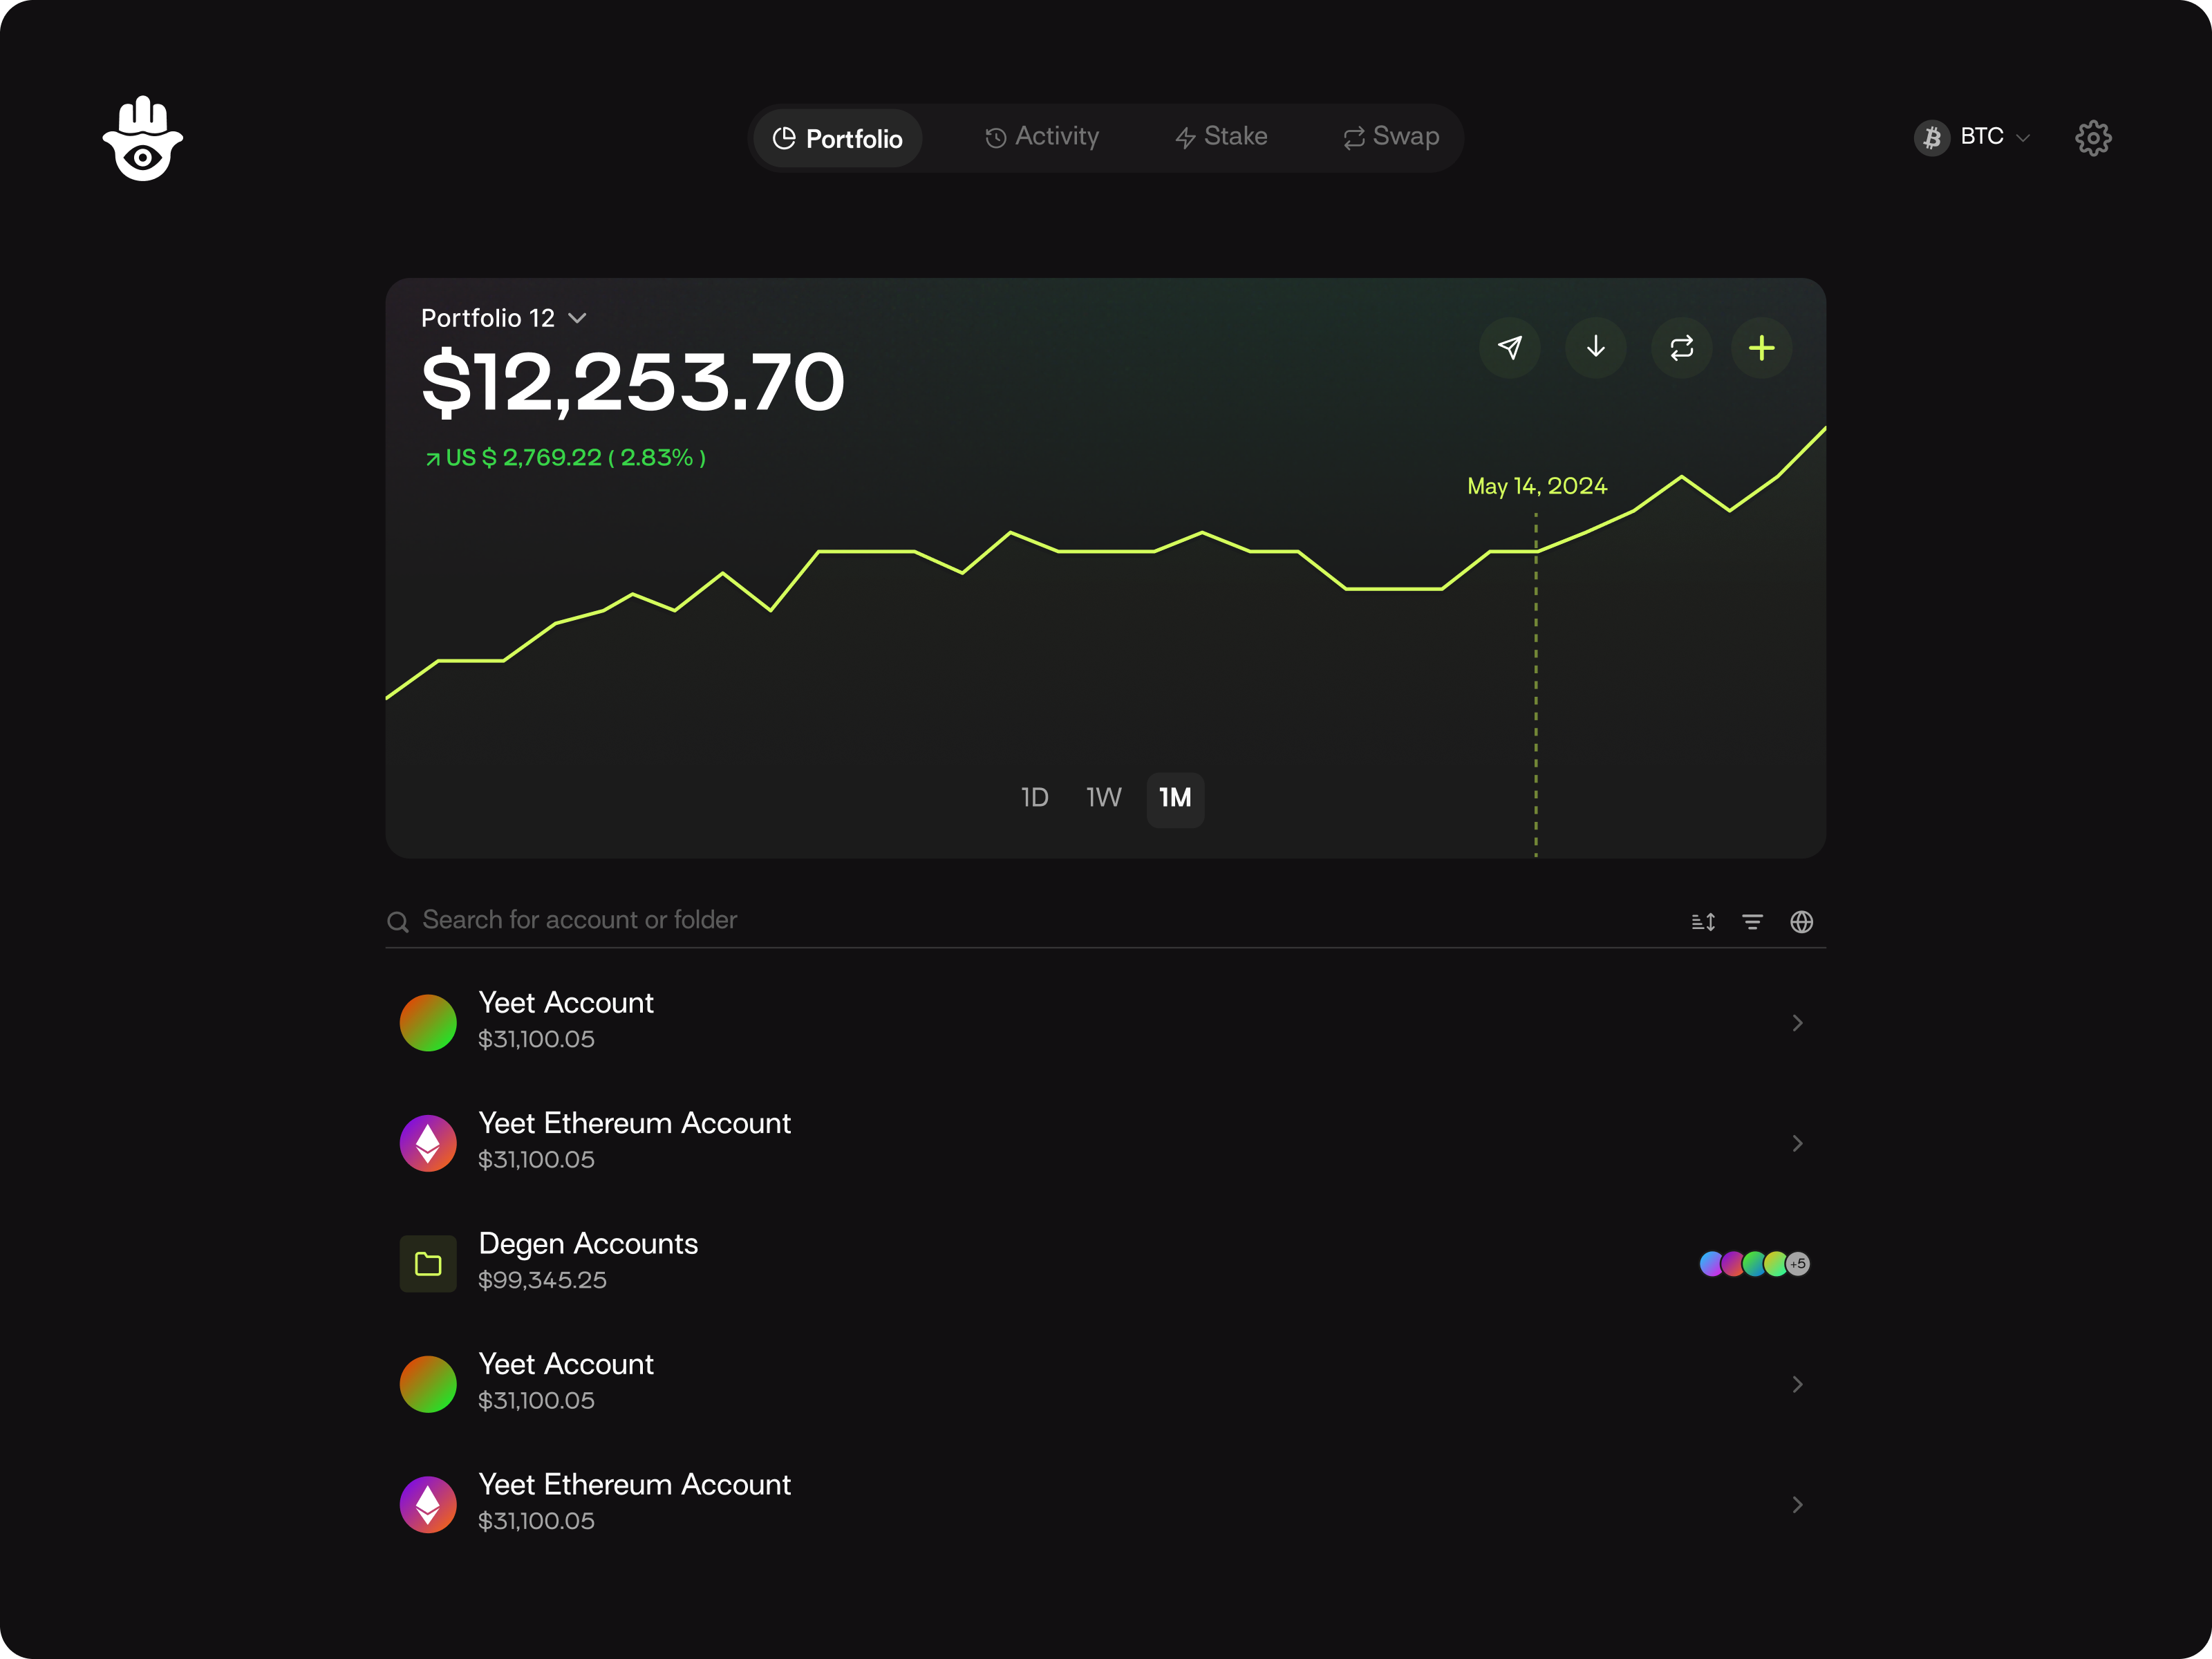Click the globe network icon

1801,922
